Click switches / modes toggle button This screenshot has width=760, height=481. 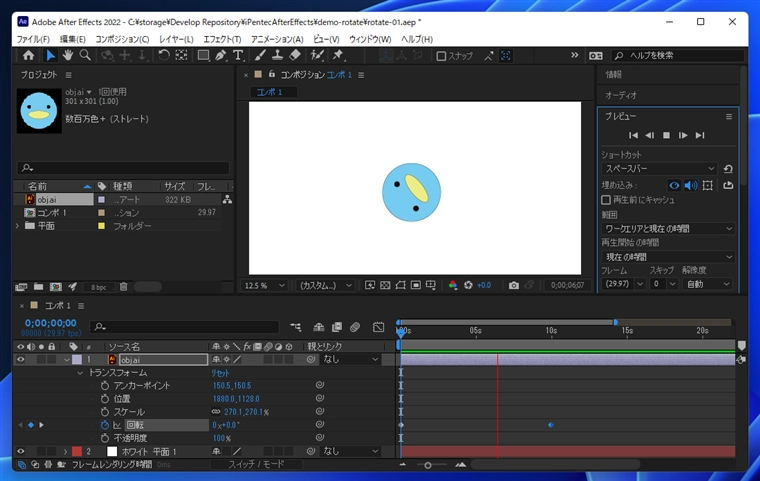pos(256,465)
